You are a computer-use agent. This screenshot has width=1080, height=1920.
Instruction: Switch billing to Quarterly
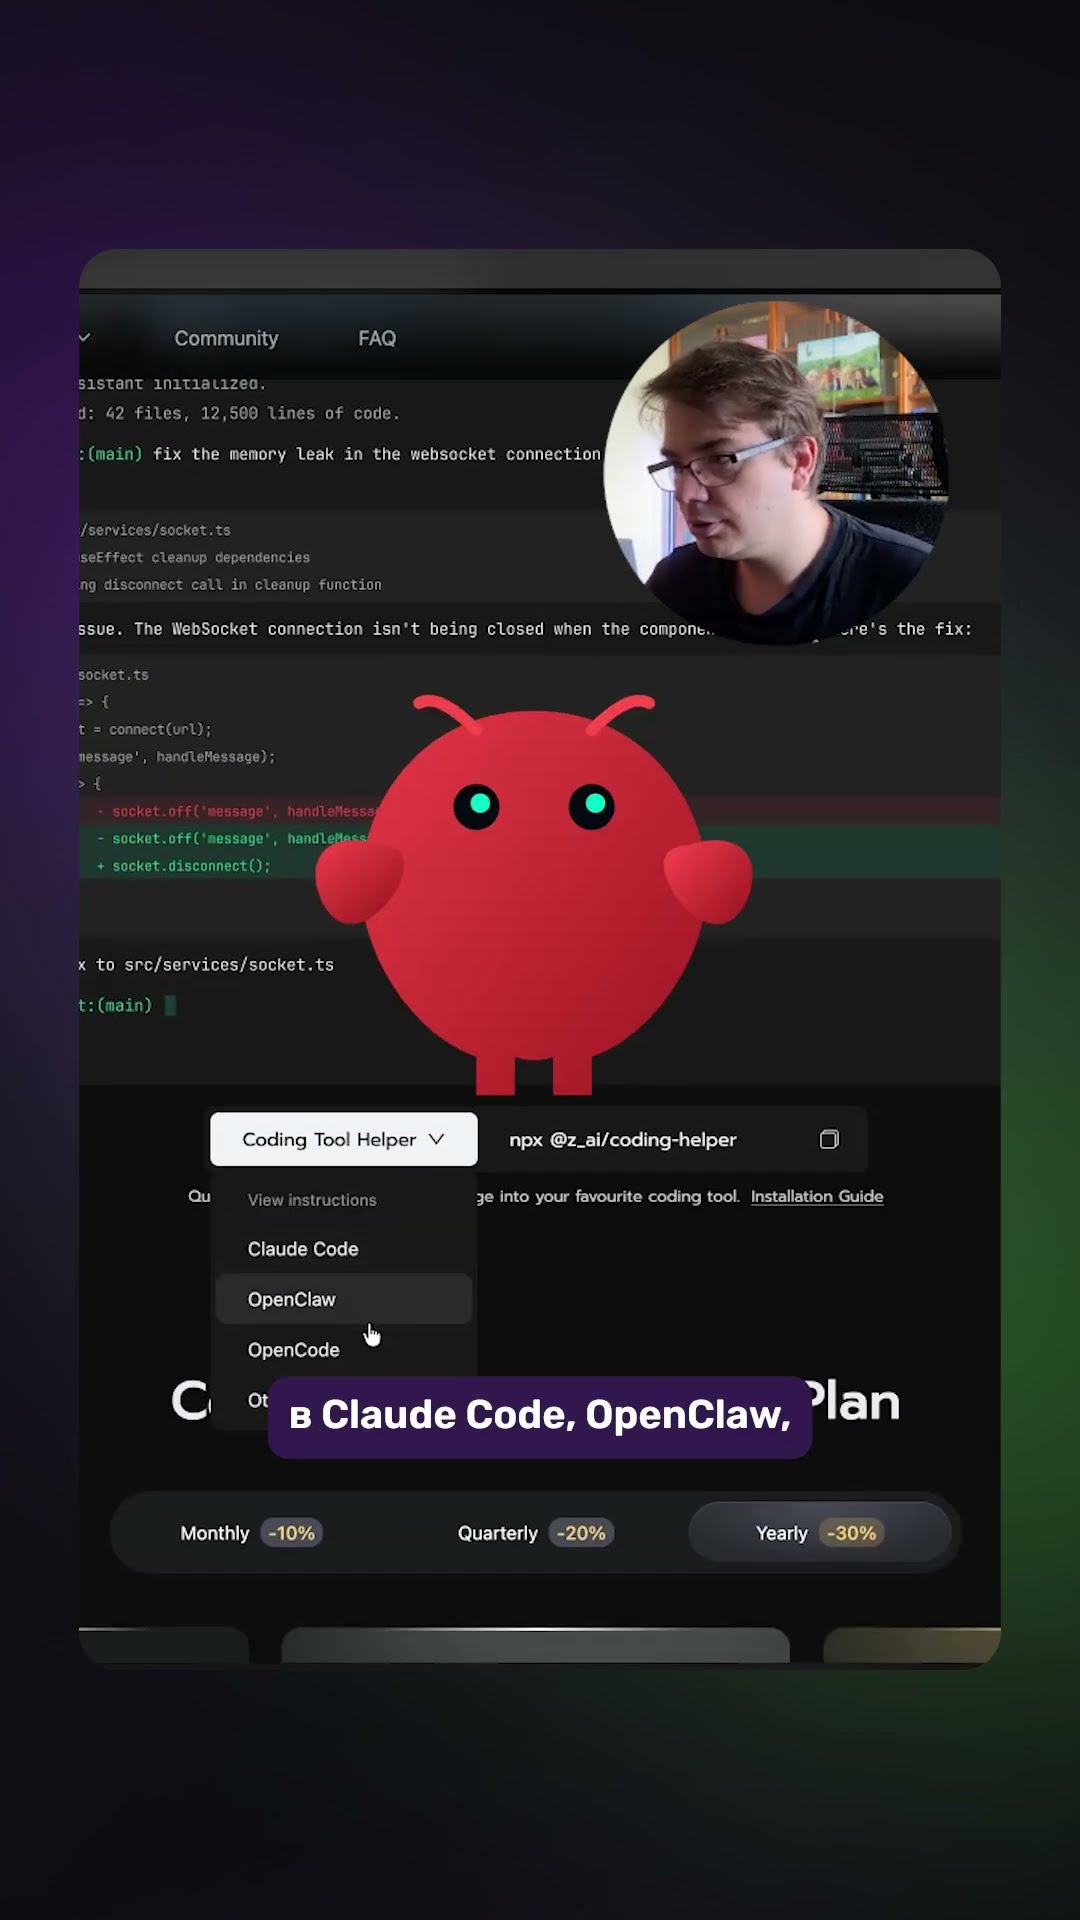(534, 1533)
